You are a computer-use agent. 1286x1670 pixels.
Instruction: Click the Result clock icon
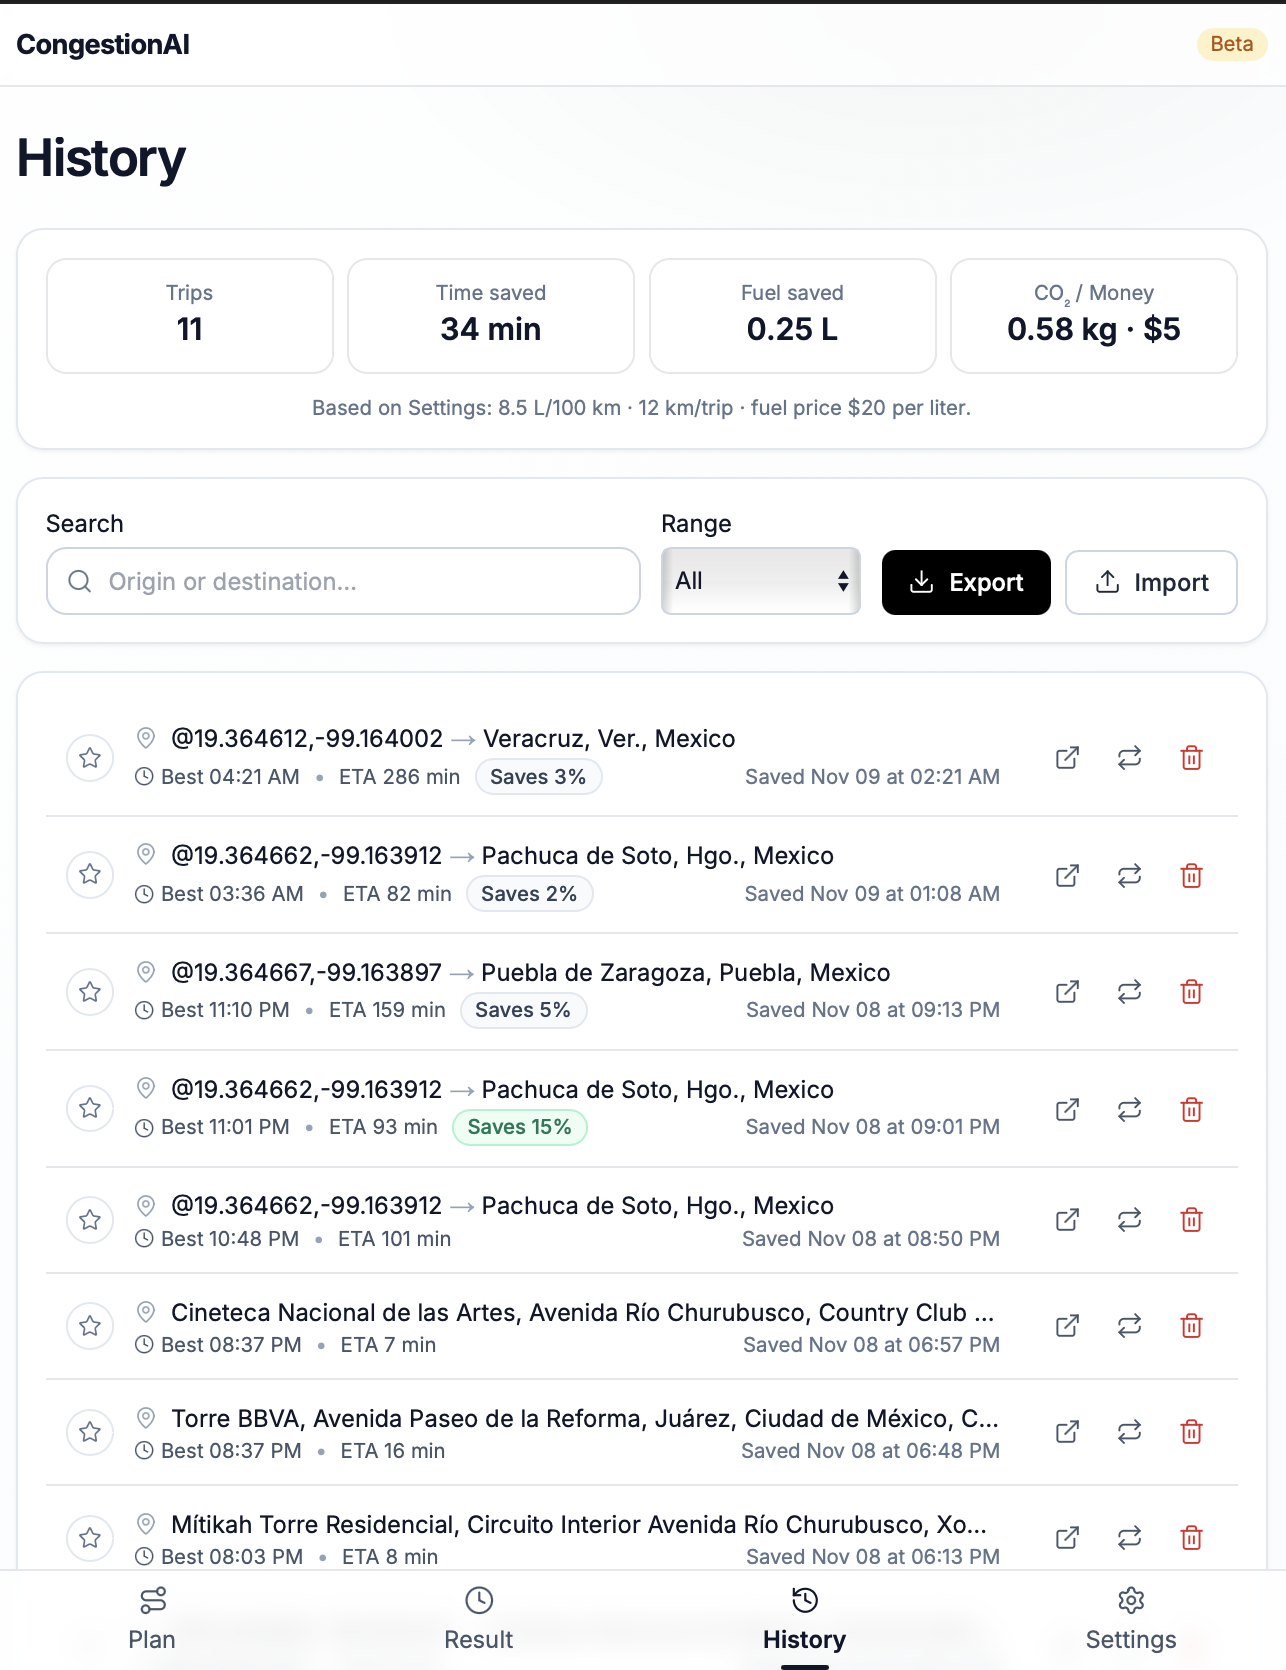[x=479, y=1601]
